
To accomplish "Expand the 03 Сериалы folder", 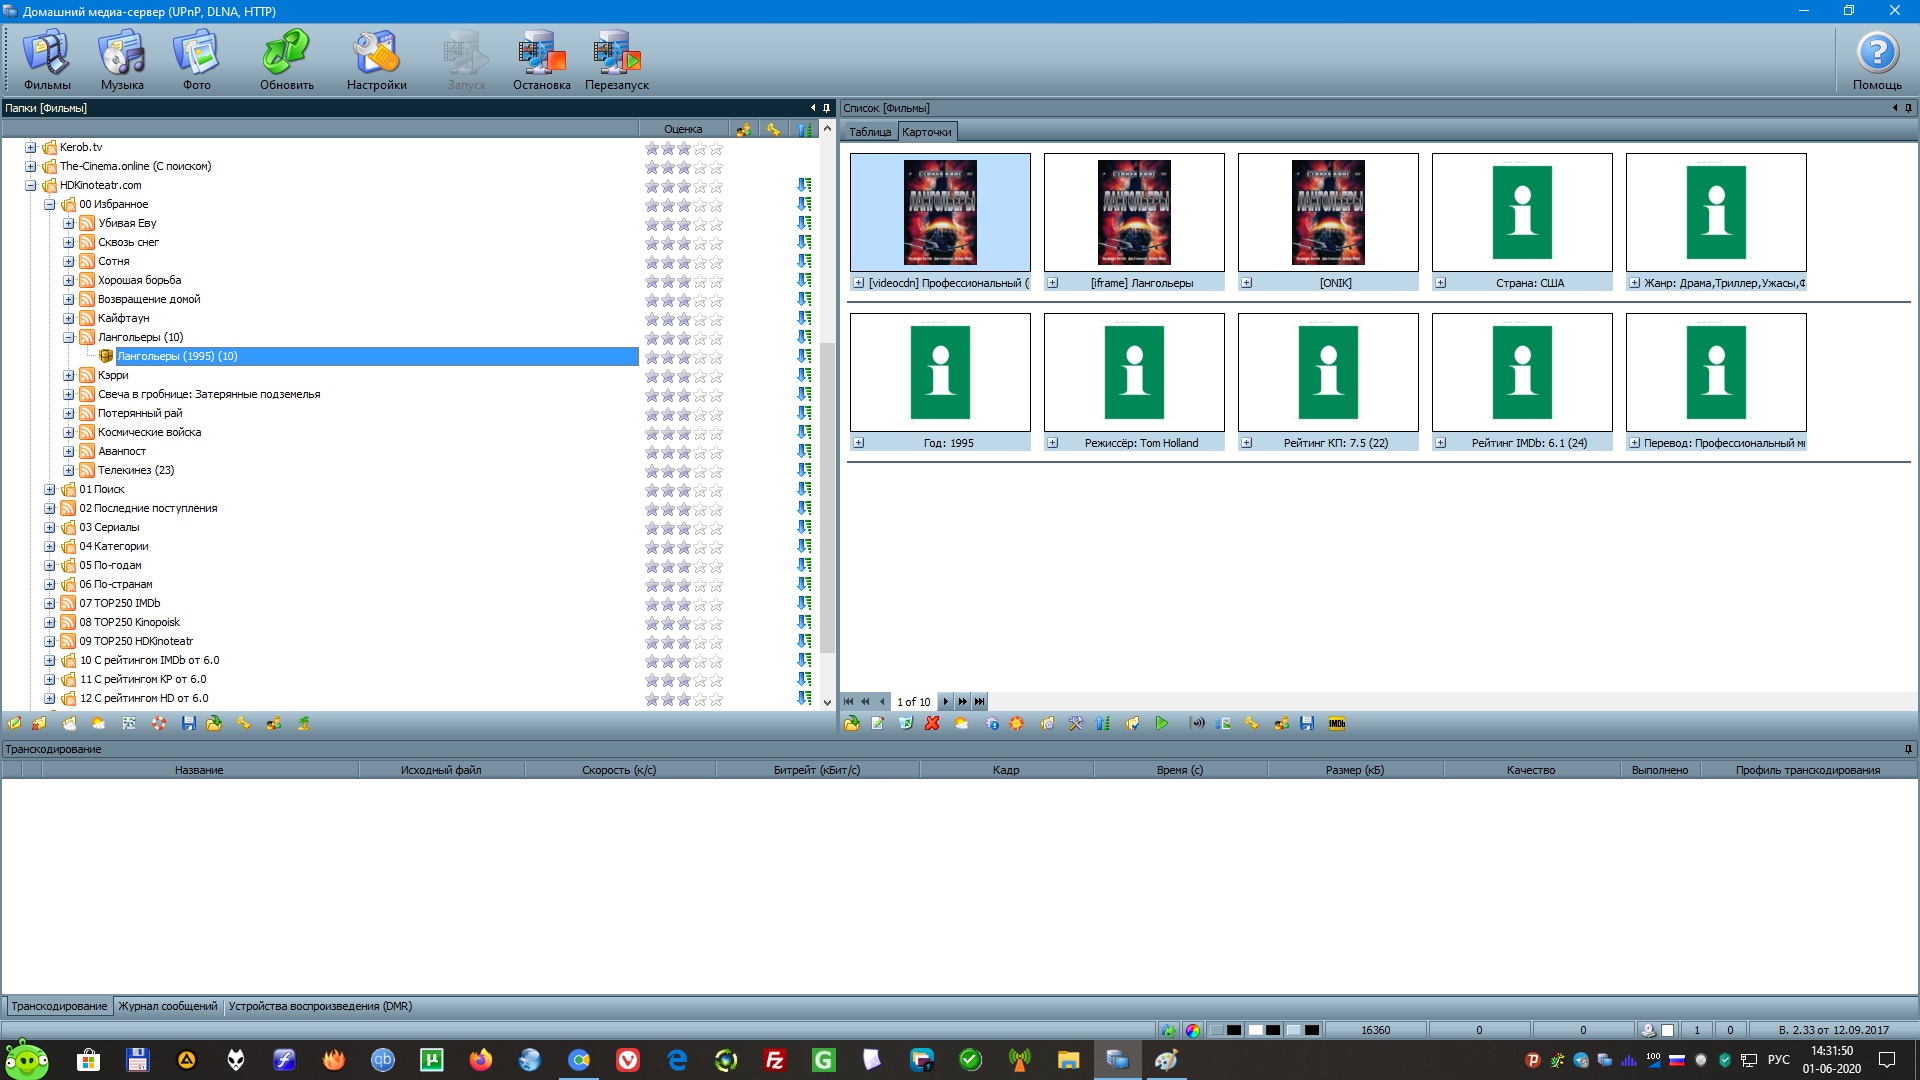I will pos(49,527).
